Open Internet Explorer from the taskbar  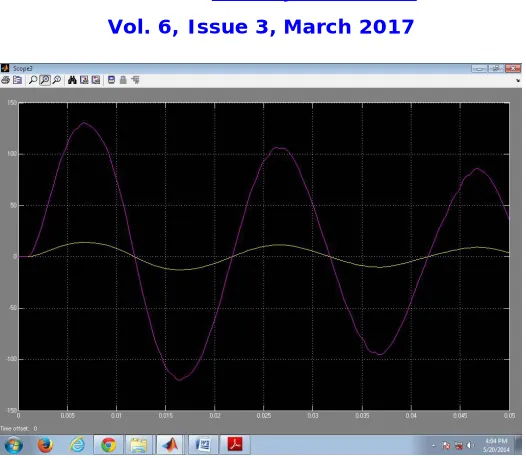tap(77, 445)
